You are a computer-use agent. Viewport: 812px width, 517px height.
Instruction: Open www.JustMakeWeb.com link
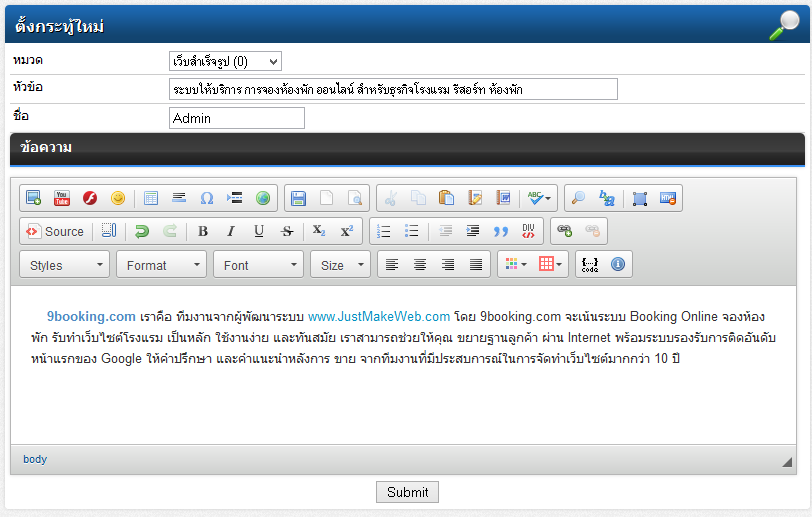pos(379,316)
